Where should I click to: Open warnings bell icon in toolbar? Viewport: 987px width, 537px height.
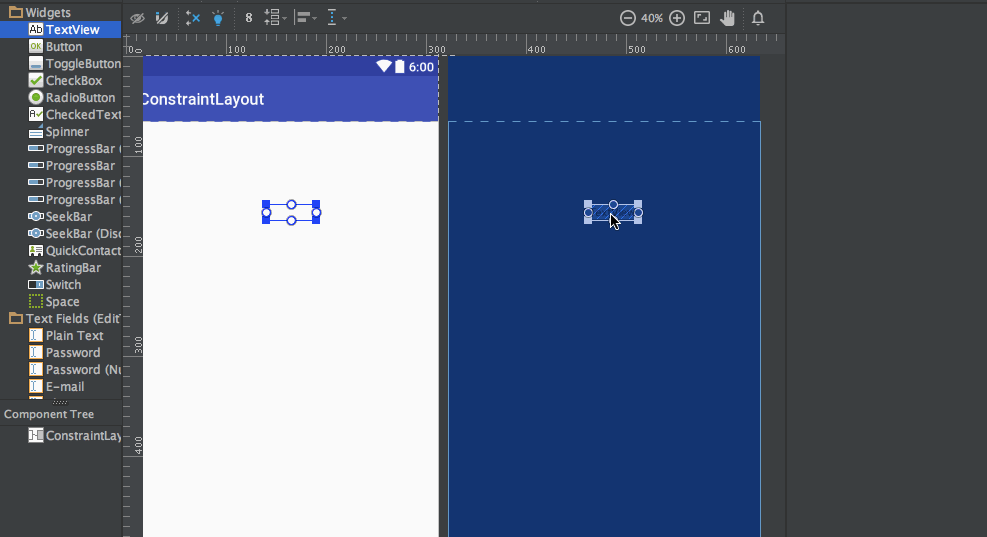(758, 18)
